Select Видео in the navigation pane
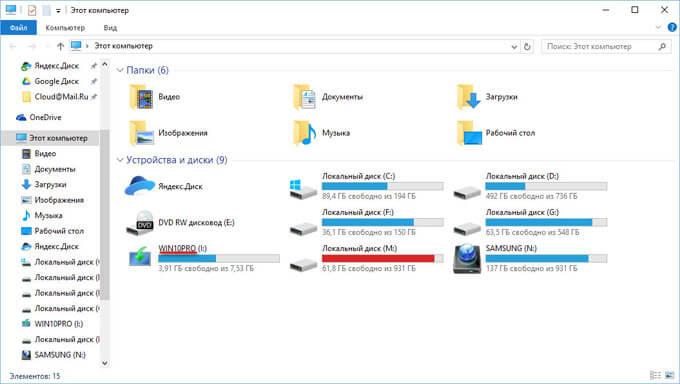The image size is (680, 384). 45,154
